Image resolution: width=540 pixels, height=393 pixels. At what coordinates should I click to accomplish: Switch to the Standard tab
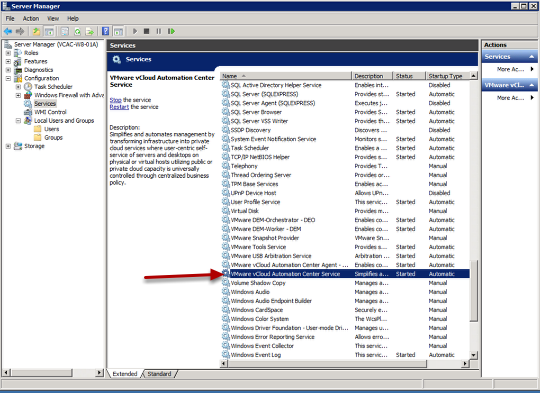point(159,374)
